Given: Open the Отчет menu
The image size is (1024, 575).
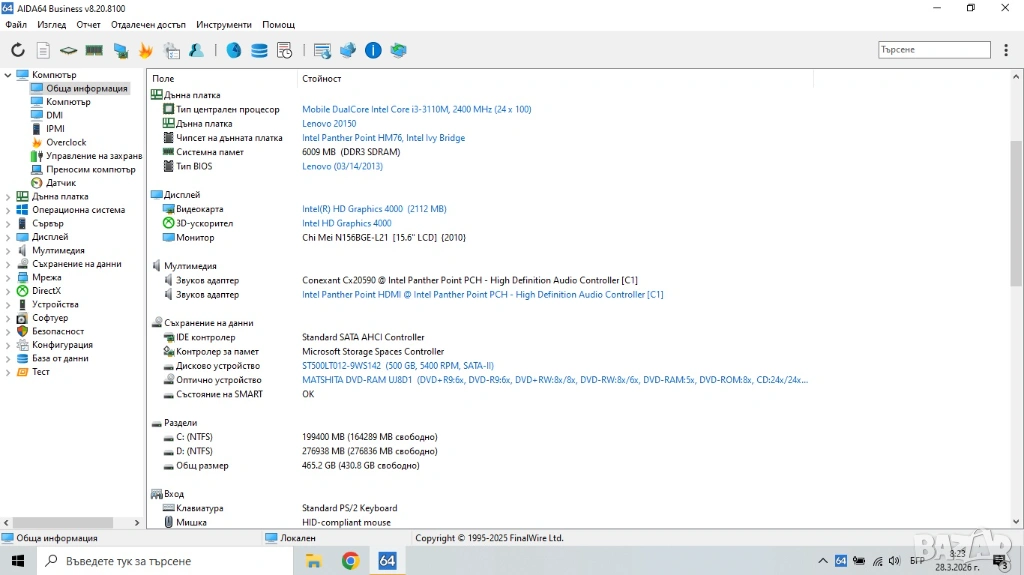Looking at the screenshot, I should 88,24.
